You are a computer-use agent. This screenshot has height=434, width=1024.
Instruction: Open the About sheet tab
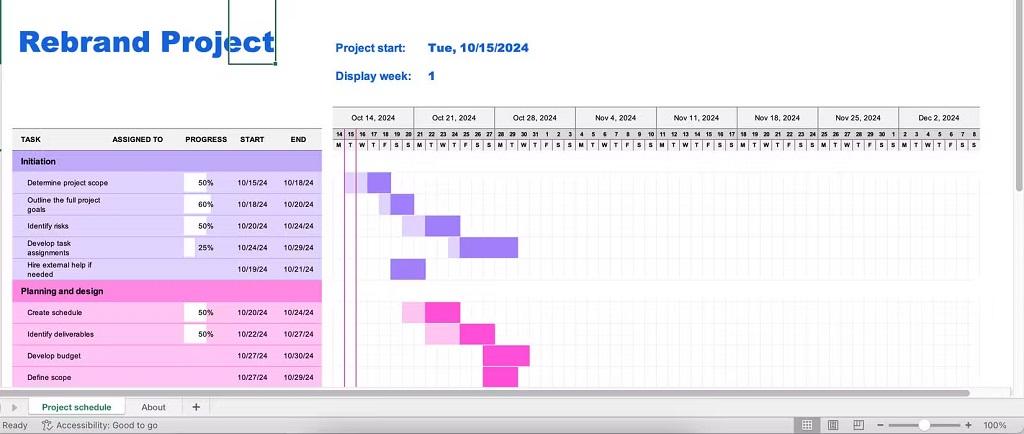[153, 407]
